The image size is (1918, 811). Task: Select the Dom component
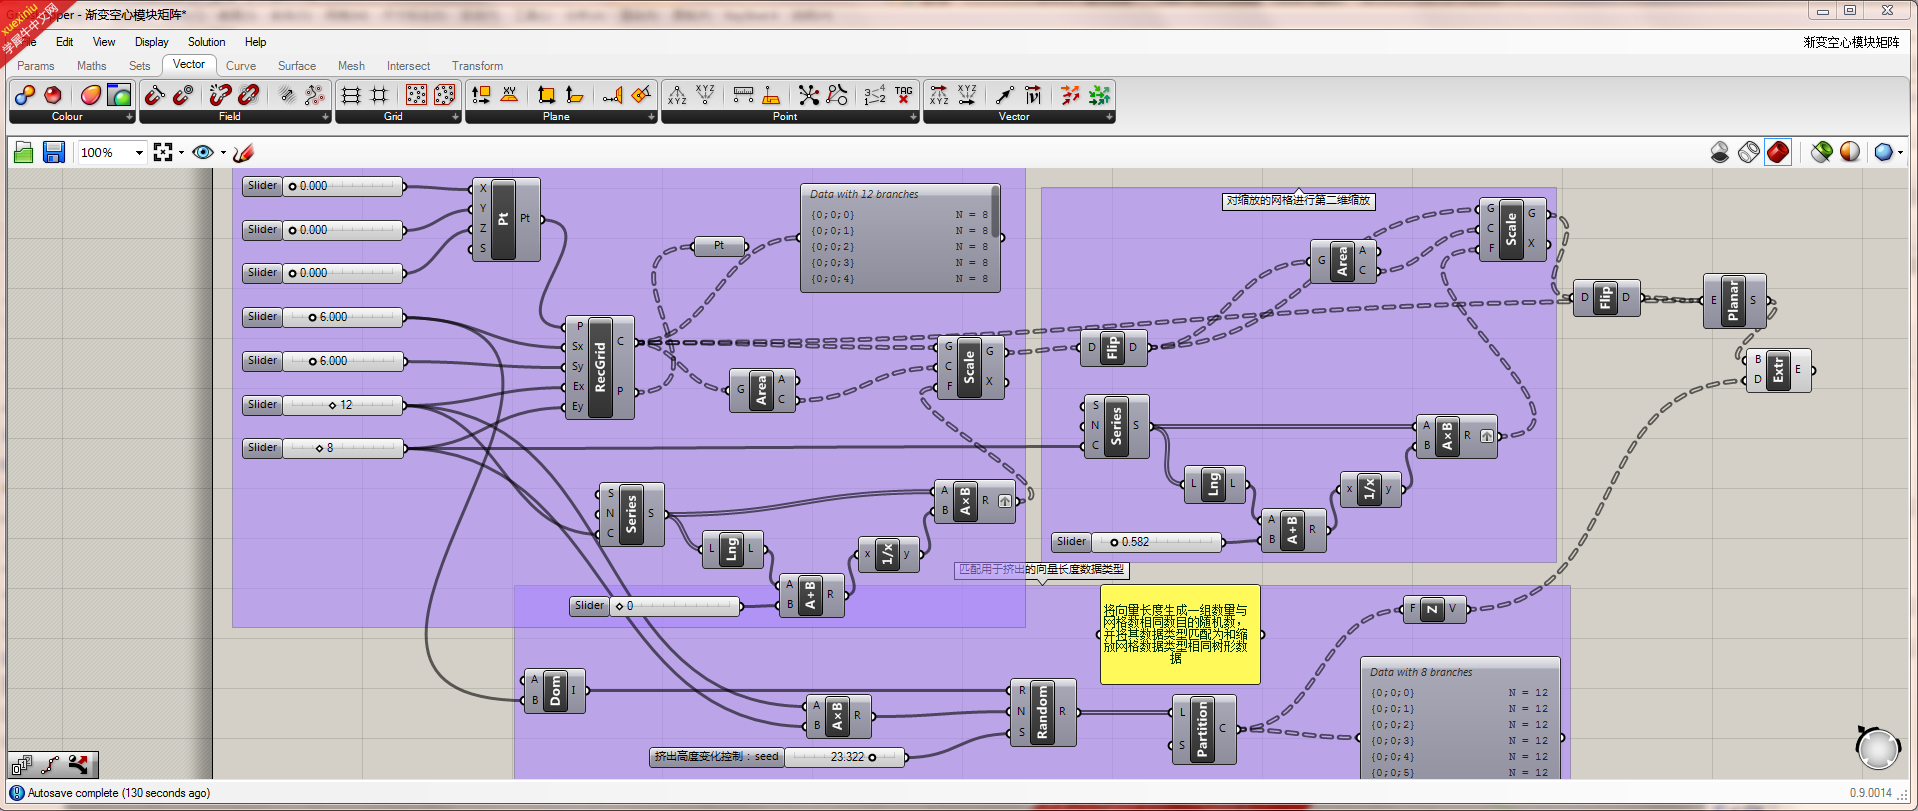tap(554, 690)
